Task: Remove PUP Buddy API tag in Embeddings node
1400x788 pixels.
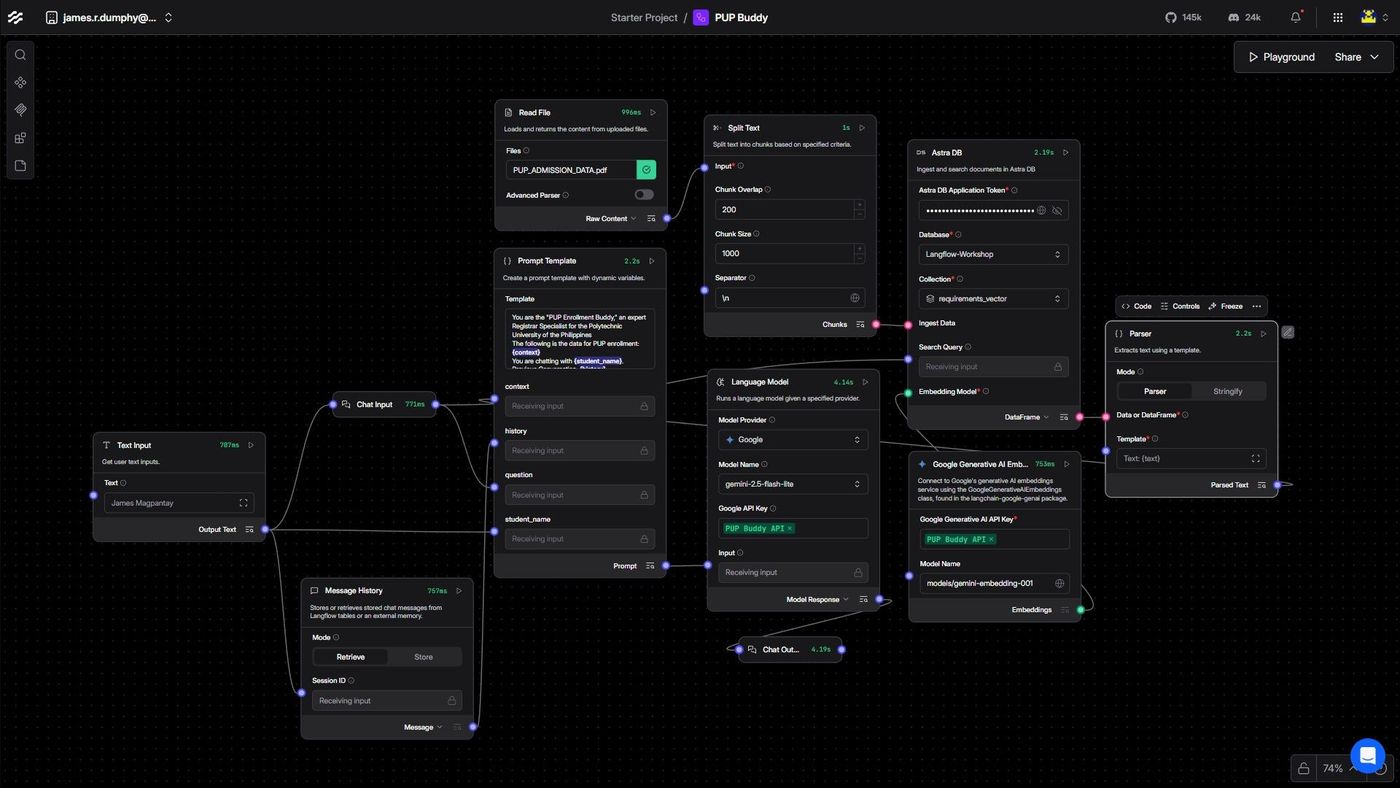Action: 991,539
